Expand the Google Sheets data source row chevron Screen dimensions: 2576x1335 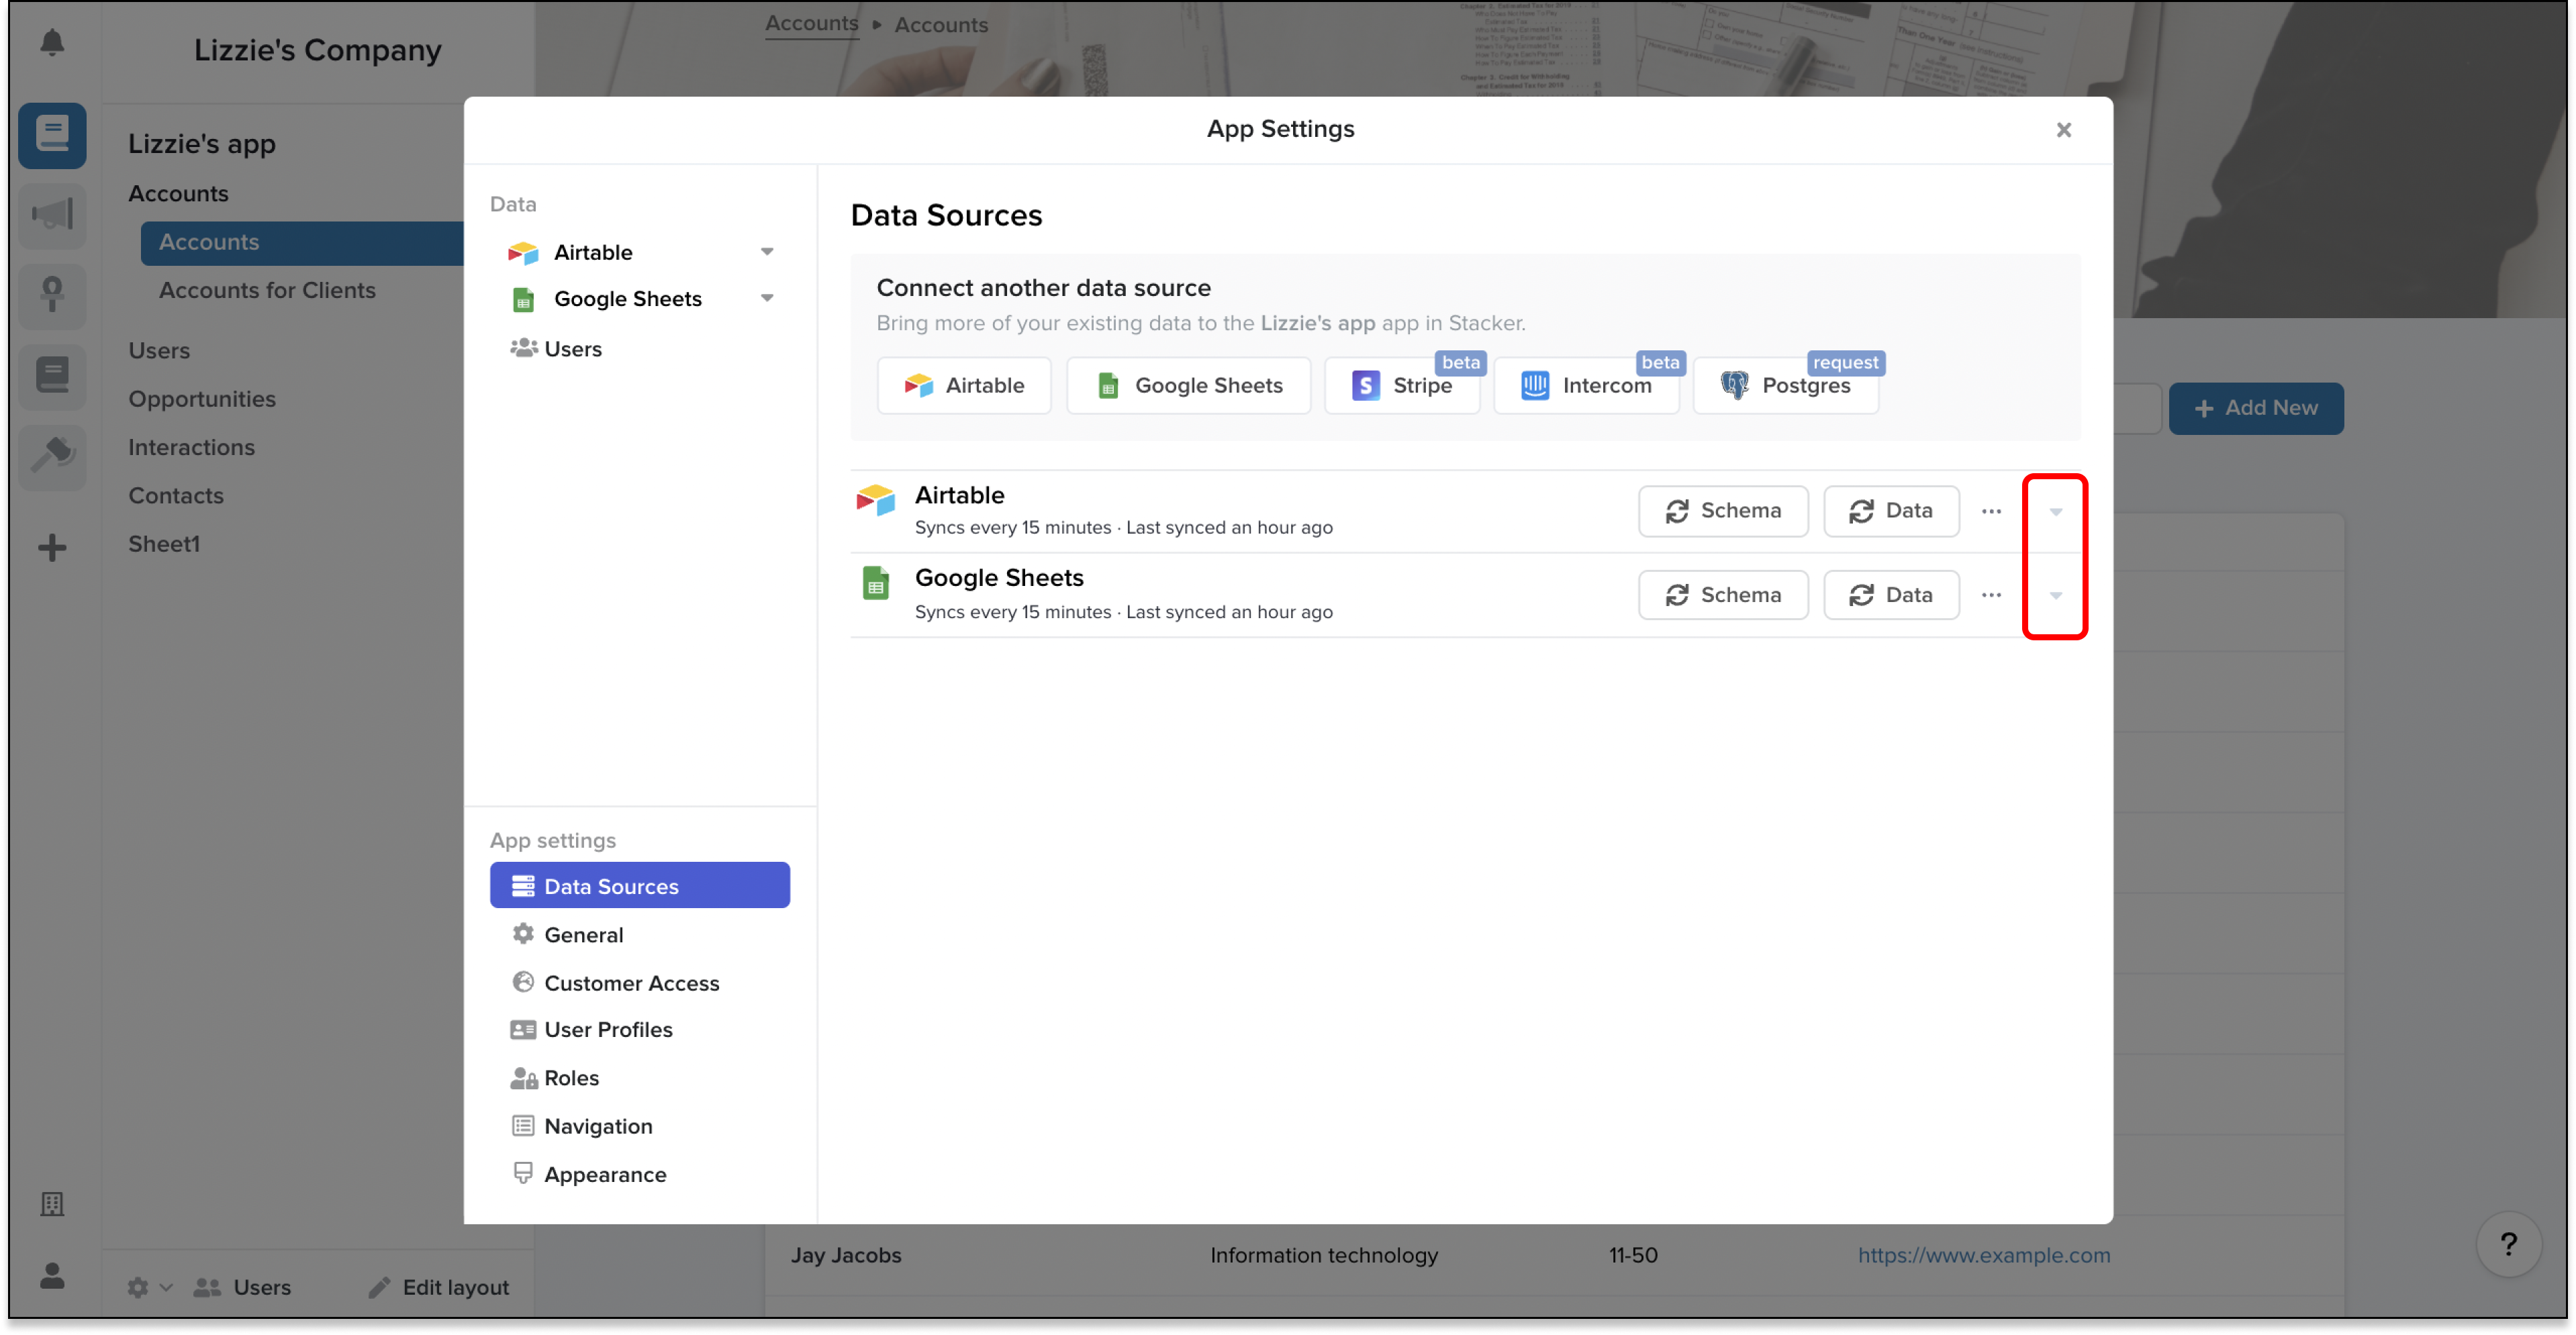pos(2056,596)
